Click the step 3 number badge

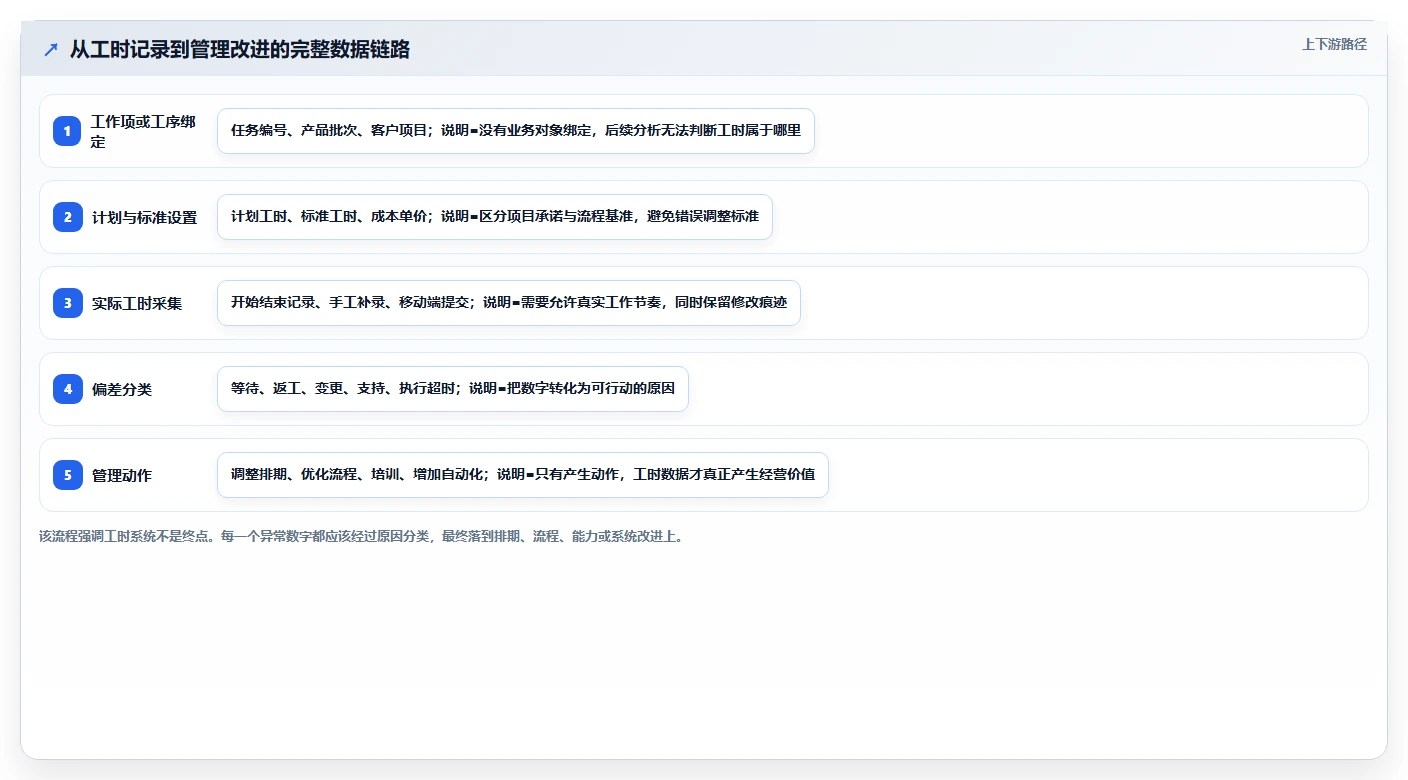pos(68,303)
